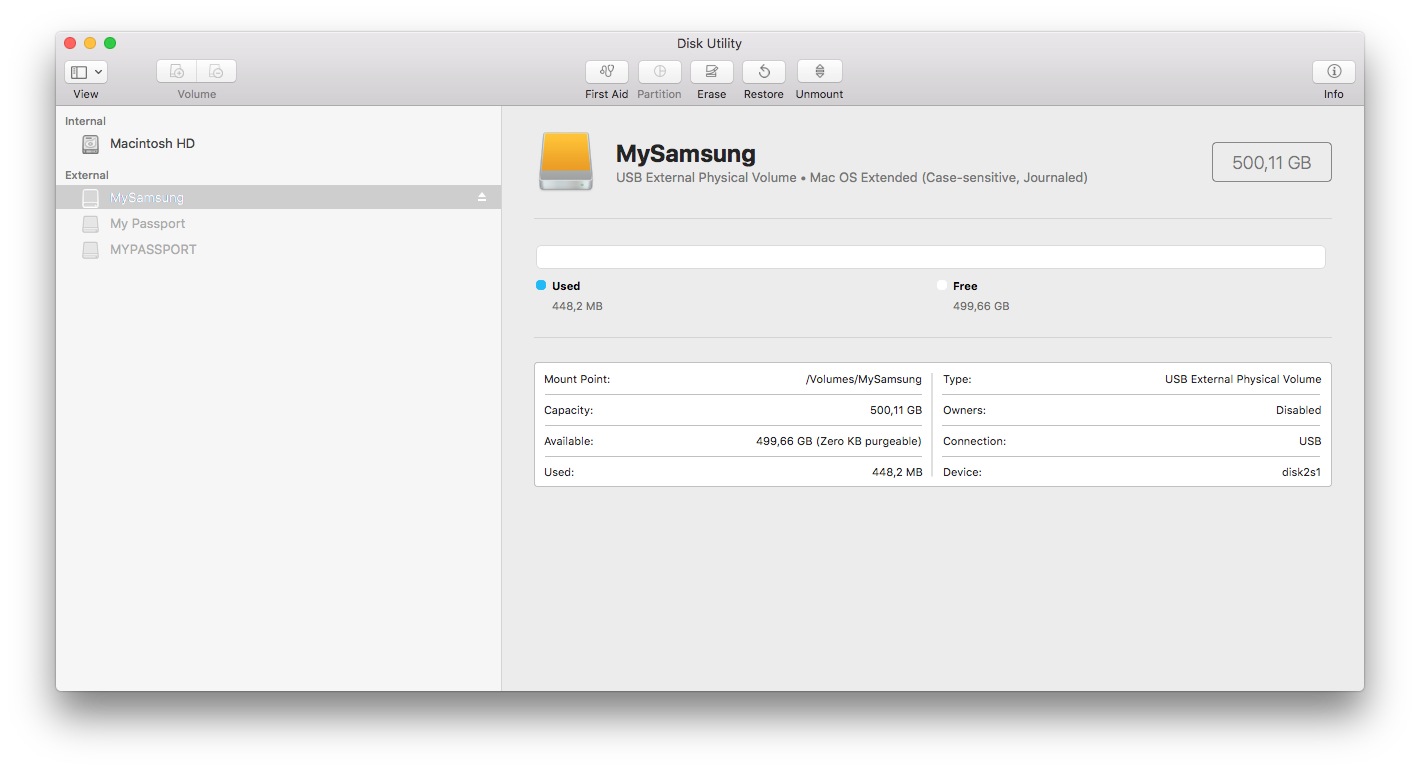Click the External section header

(x=87, y=175)
